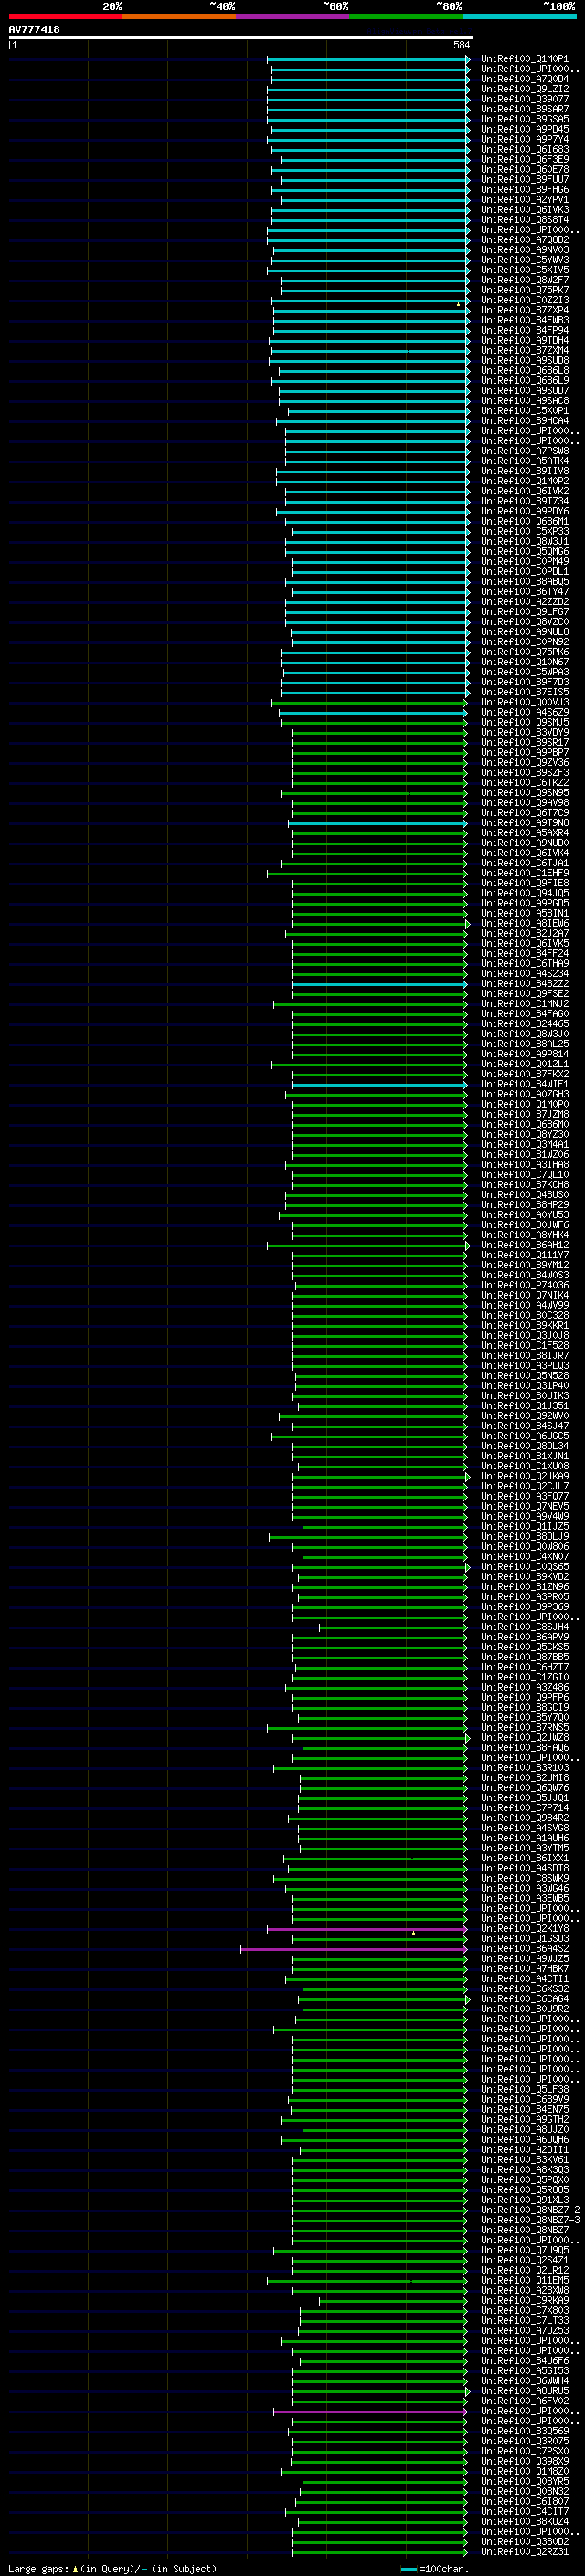Select the UniRef100_Q1GSU3 hit label
Viewport: 585px width, 2576px height.
(x=525, y=1939)
